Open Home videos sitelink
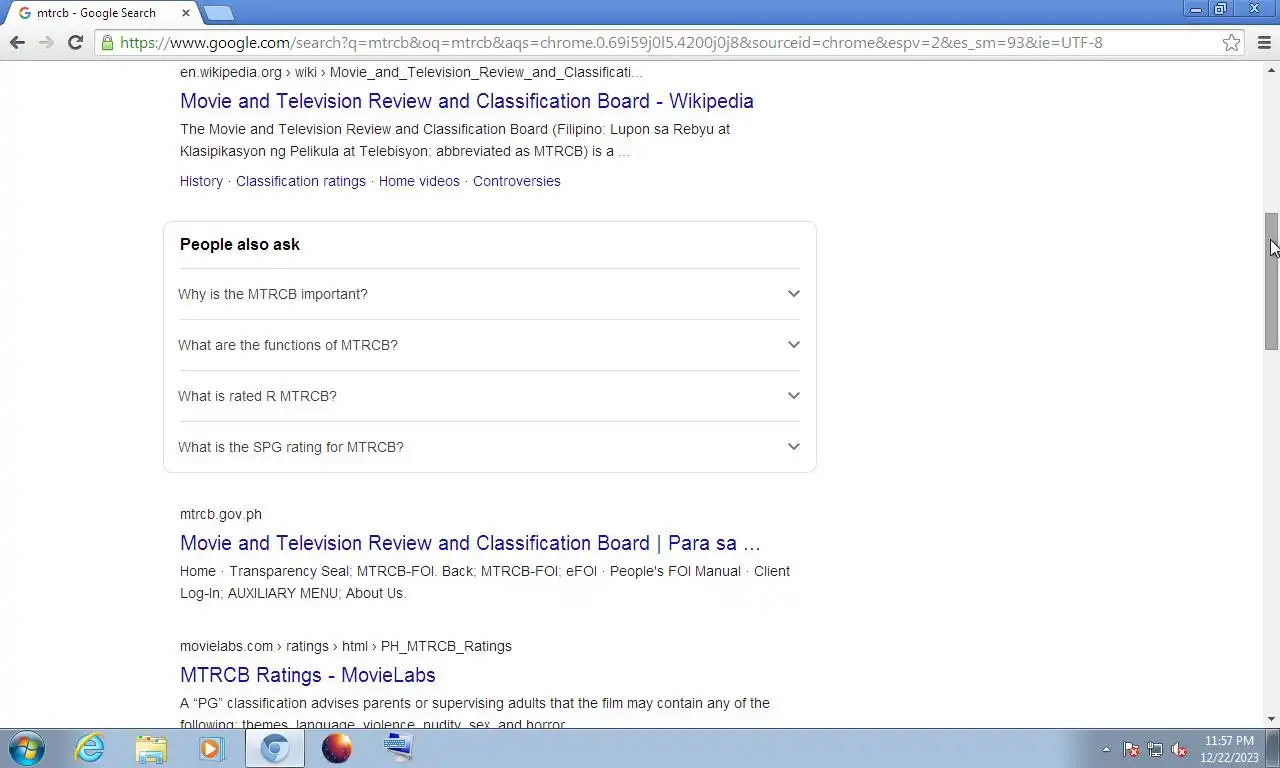Screen dimensions: 1280x768 pyautogui.click(x=419, y=181)
